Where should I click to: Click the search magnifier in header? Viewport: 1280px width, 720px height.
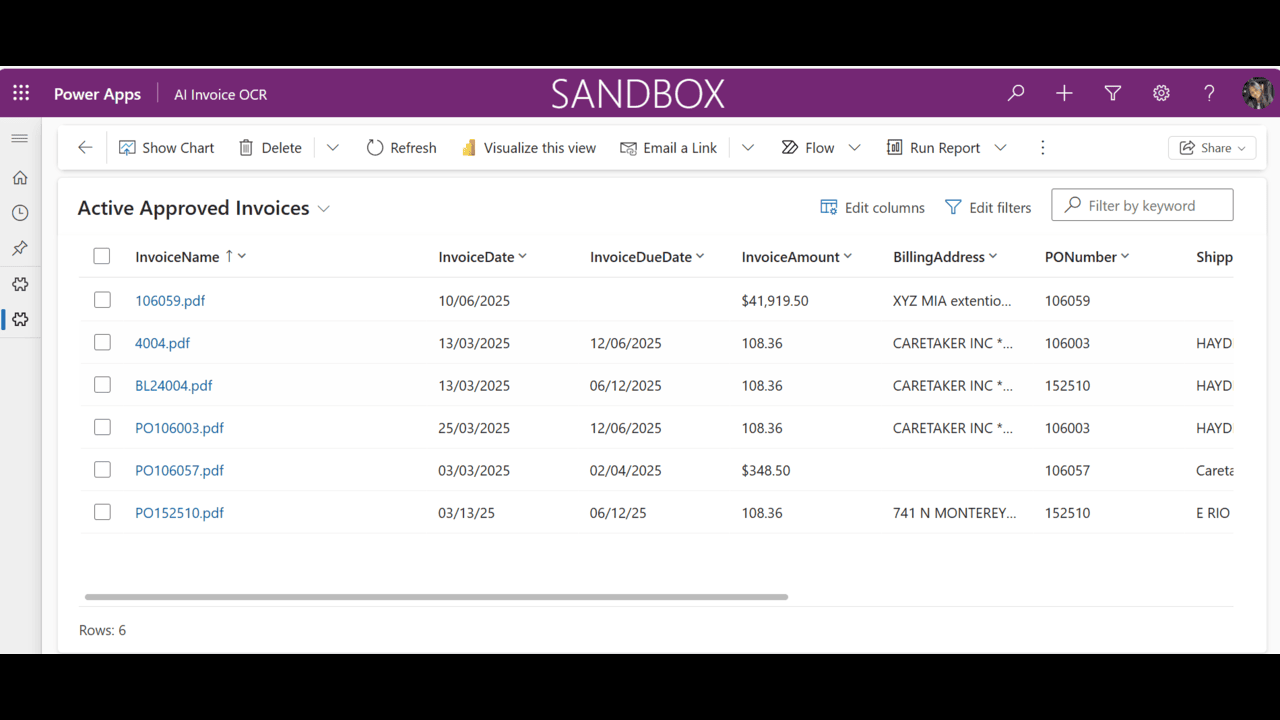point(1016,93)
